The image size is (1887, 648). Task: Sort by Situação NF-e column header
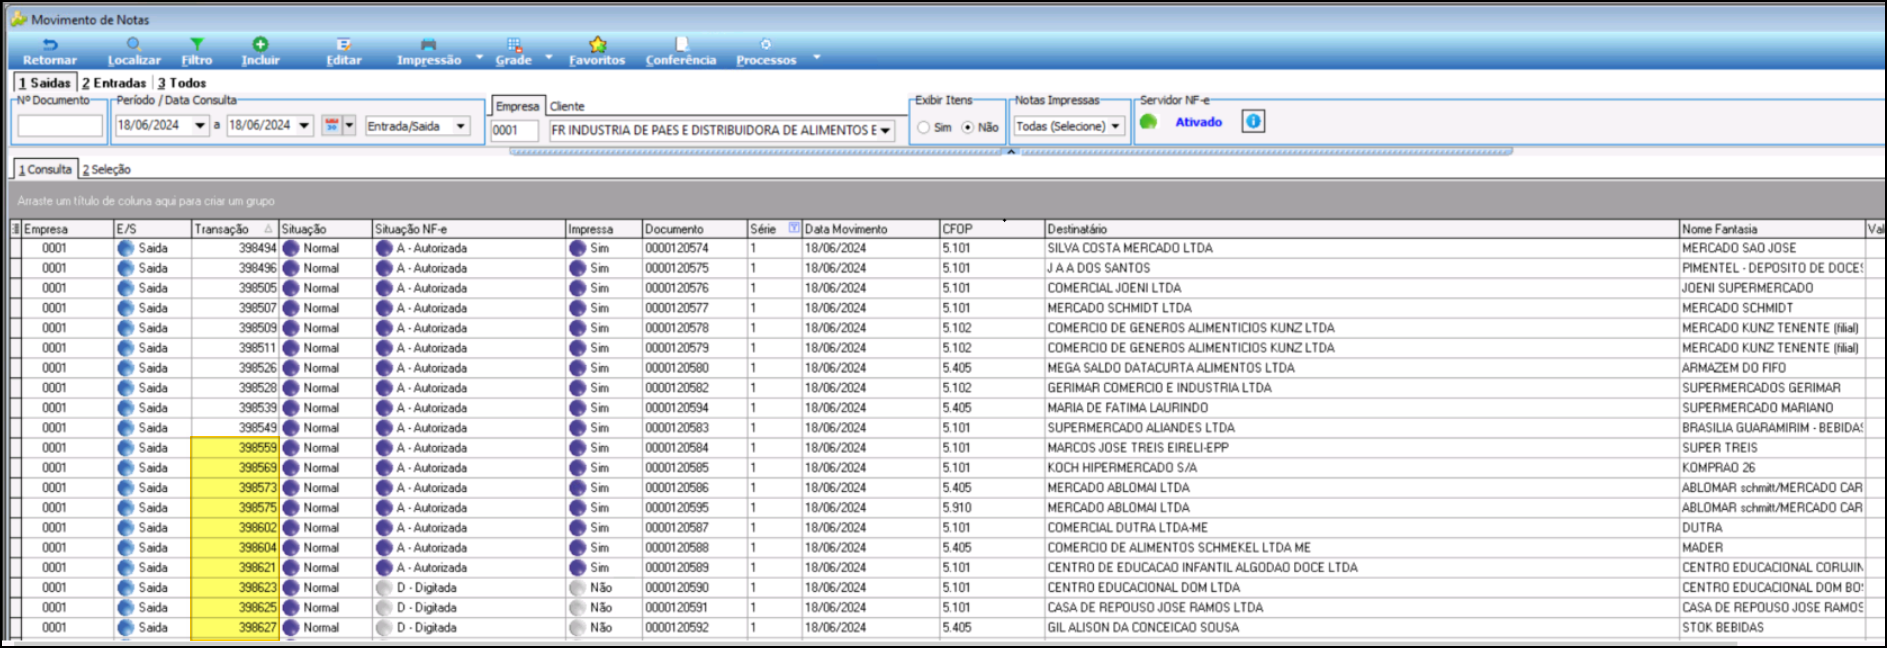coord(469,229)
